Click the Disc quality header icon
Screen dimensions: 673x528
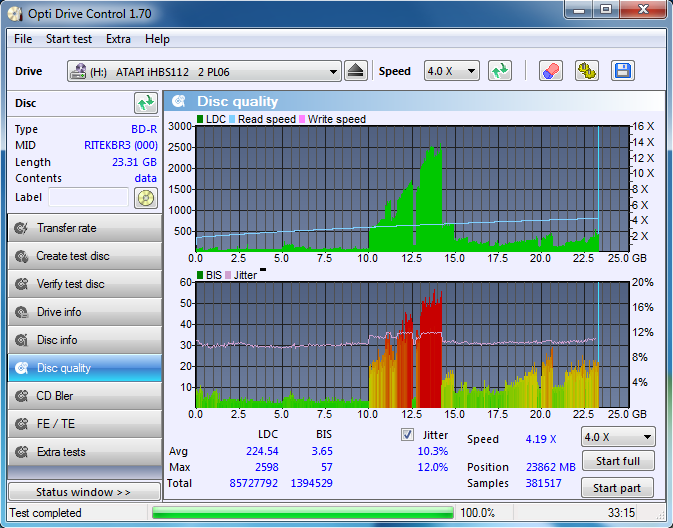(x=179, y=101)
